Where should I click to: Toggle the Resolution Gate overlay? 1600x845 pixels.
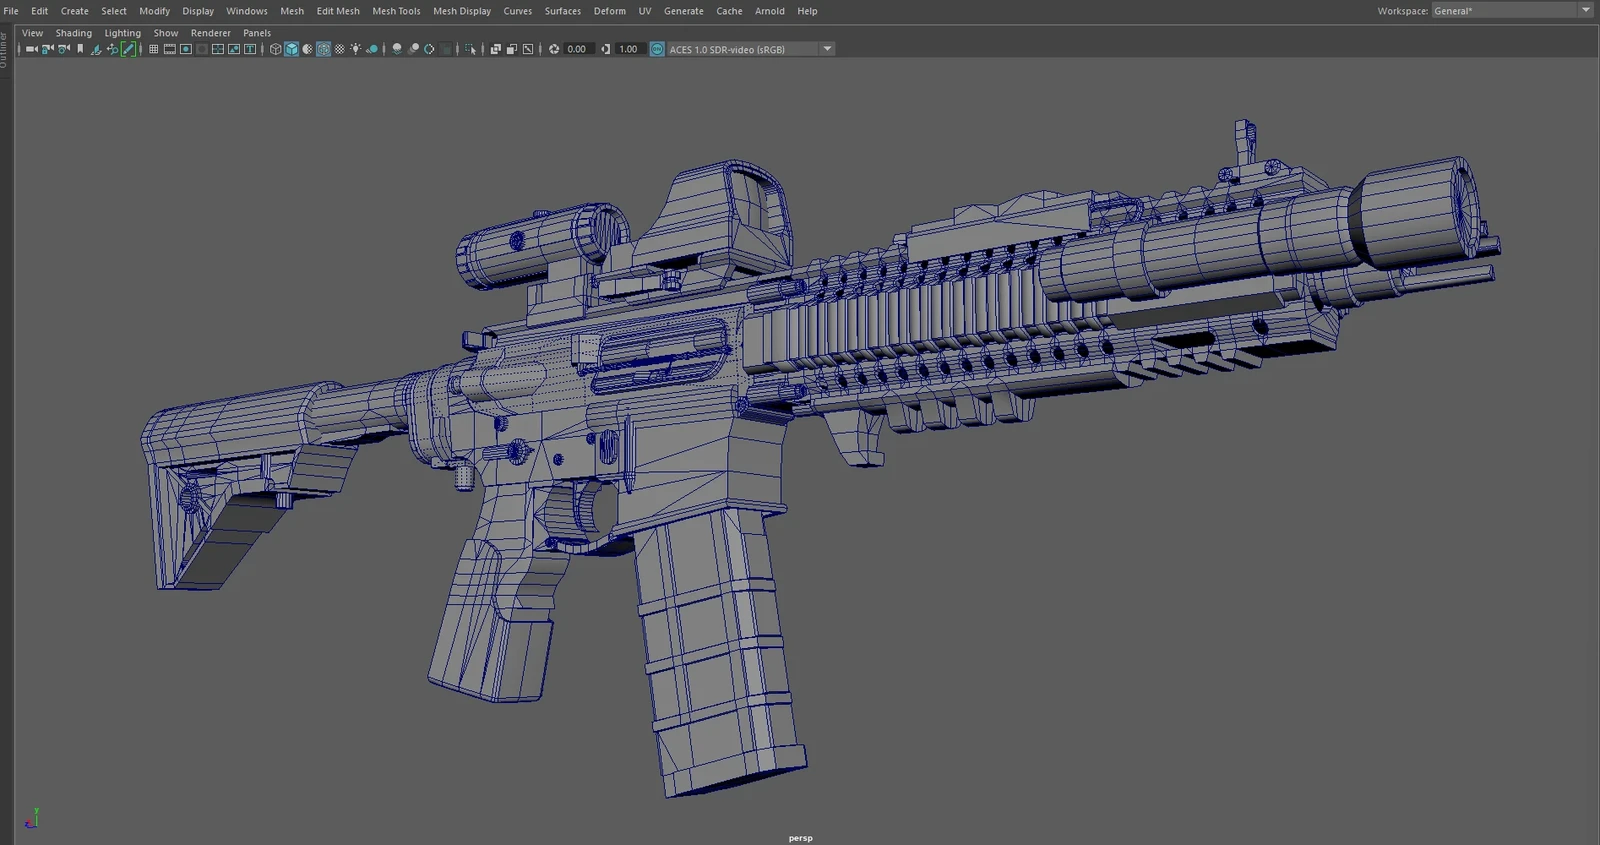(186, 49)
